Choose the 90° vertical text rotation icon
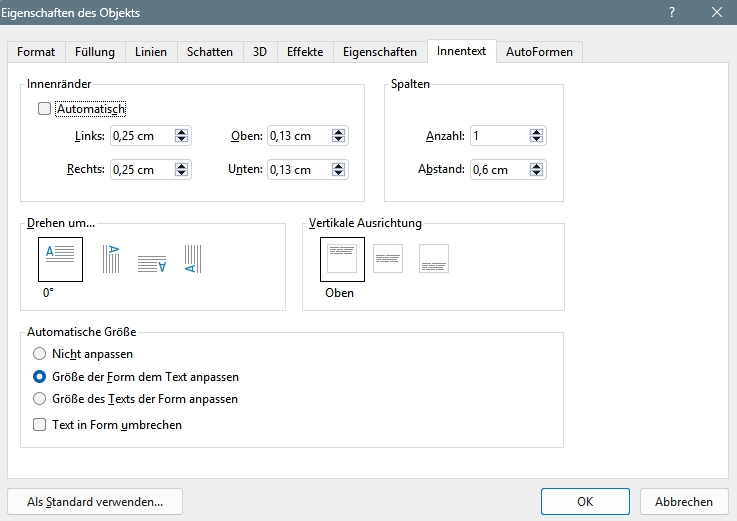 [x=111, y=259]
